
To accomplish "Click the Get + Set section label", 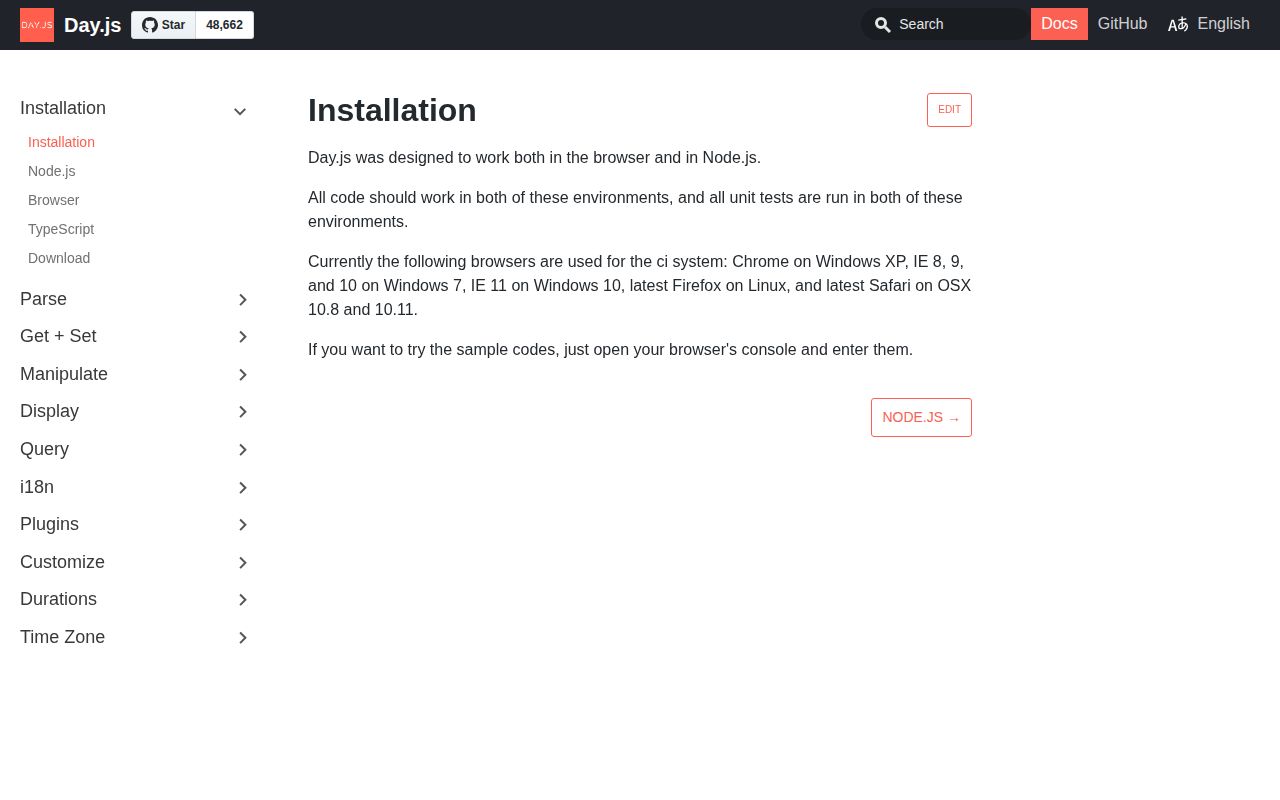I will pos(58,336).
